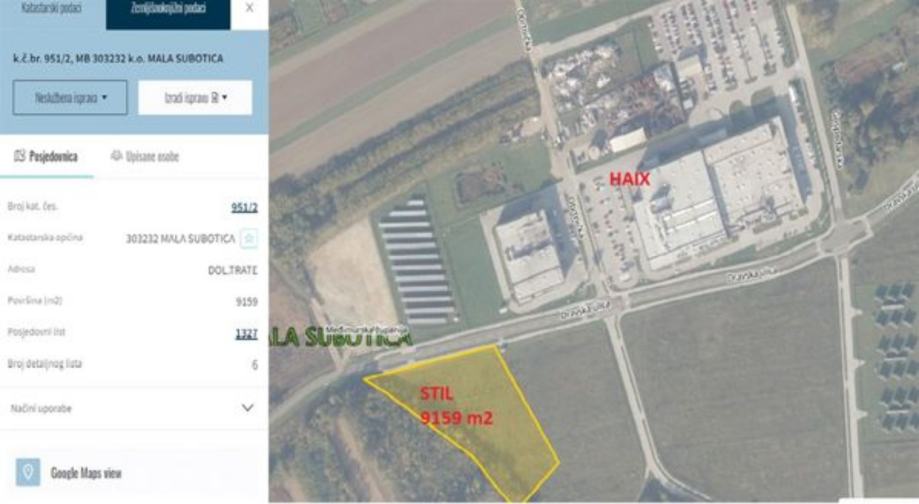The height and width of the screenshot is (504, 919).
Task: Click the HAIX label on the map
Action: (629, 179)
